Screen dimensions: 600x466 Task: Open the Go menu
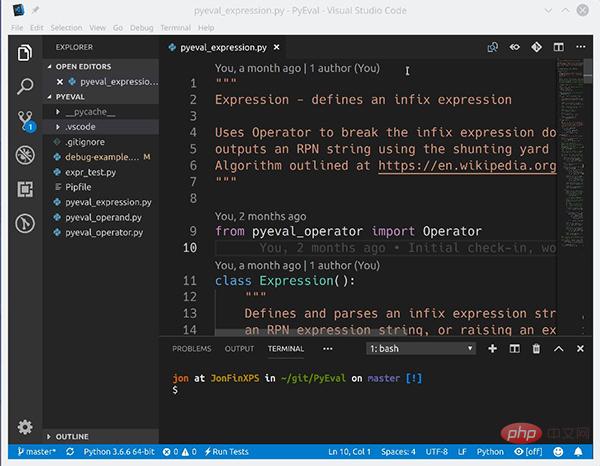[118, 28]
